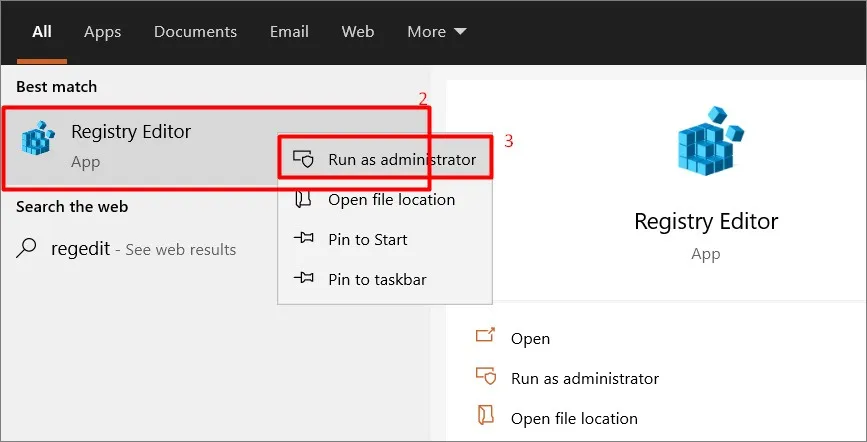Switch to the Apps tab
This screenshot has height=442, width=867.
click(102, 32)
